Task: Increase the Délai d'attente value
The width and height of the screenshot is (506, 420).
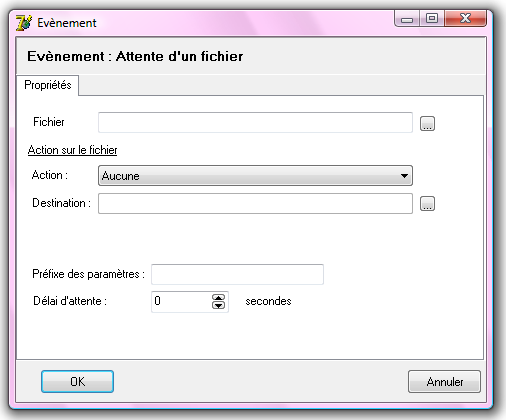Action: 218,297
